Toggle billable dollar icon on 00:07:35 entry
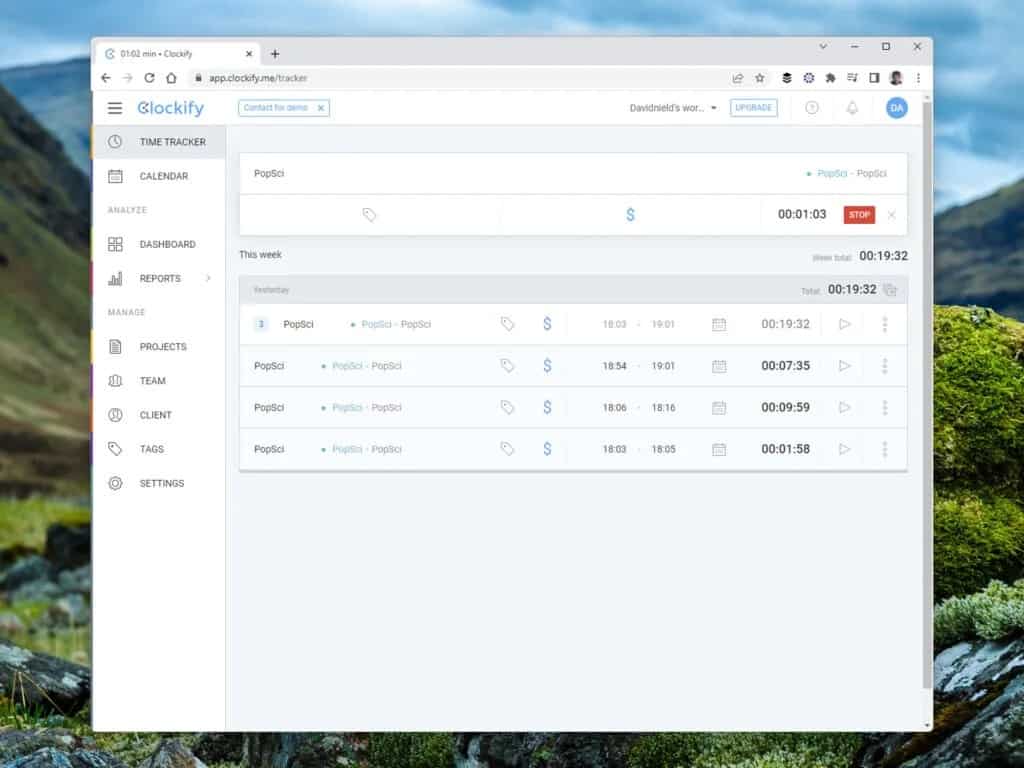1024x768 pixels. 547,366
